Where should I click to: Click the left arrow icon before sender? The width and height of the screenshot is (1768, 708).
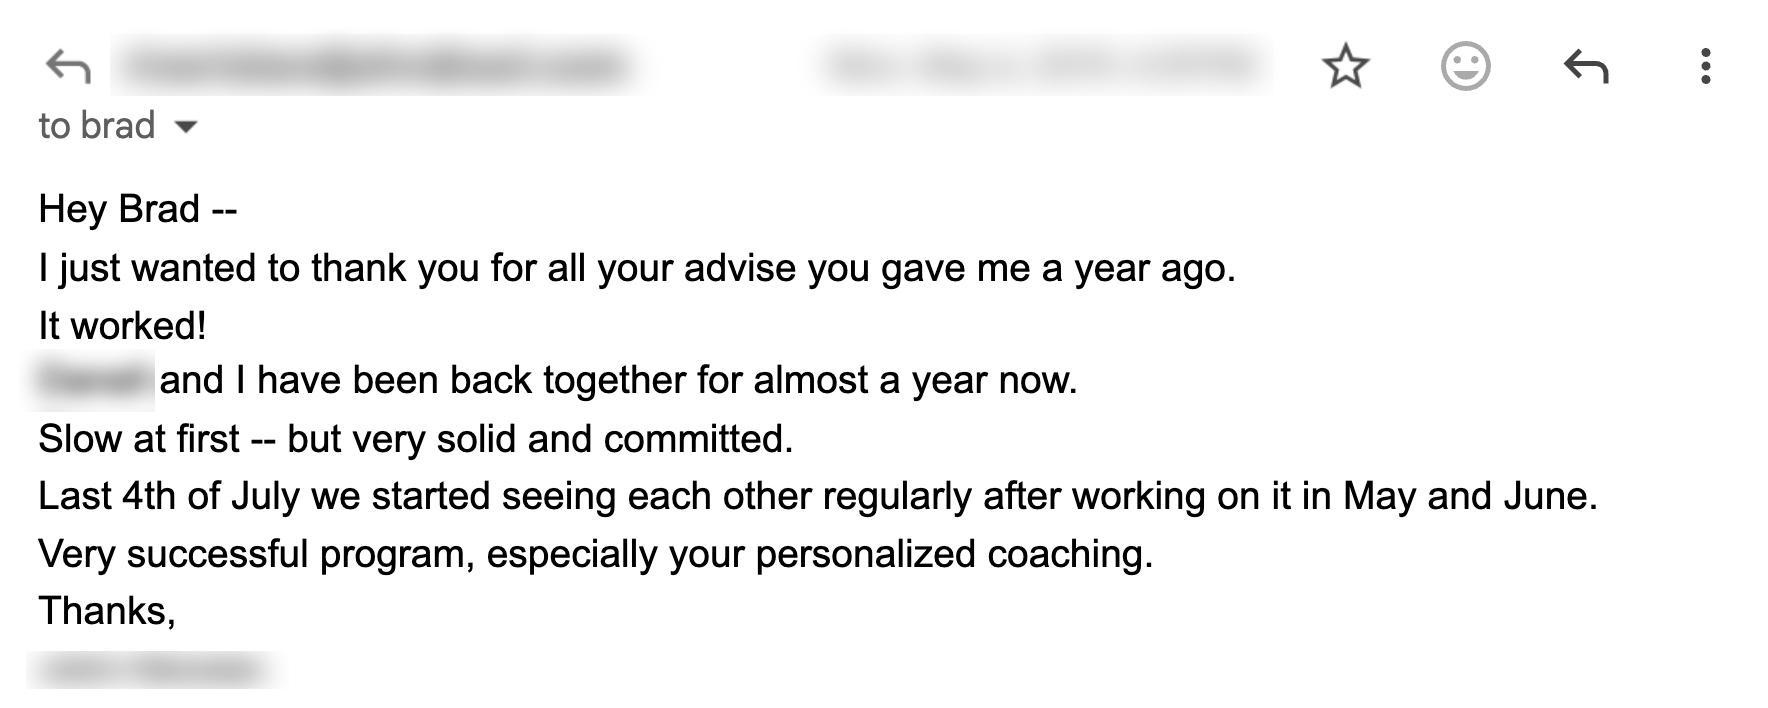click(68, 67)
